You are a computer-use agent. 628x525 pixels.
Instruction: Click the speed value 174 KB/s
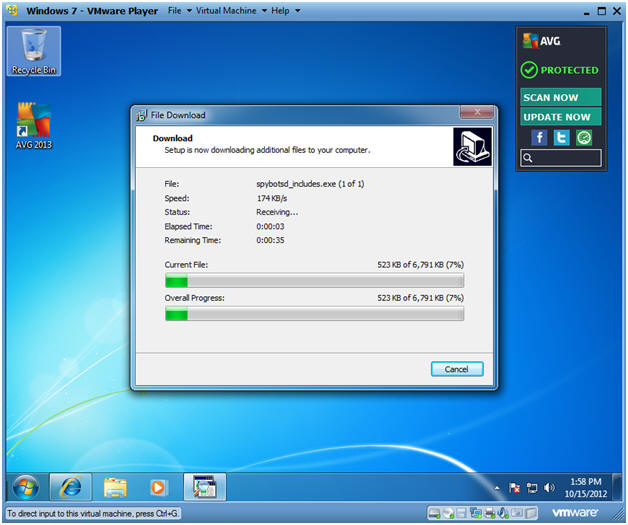[x=272, y=198]
